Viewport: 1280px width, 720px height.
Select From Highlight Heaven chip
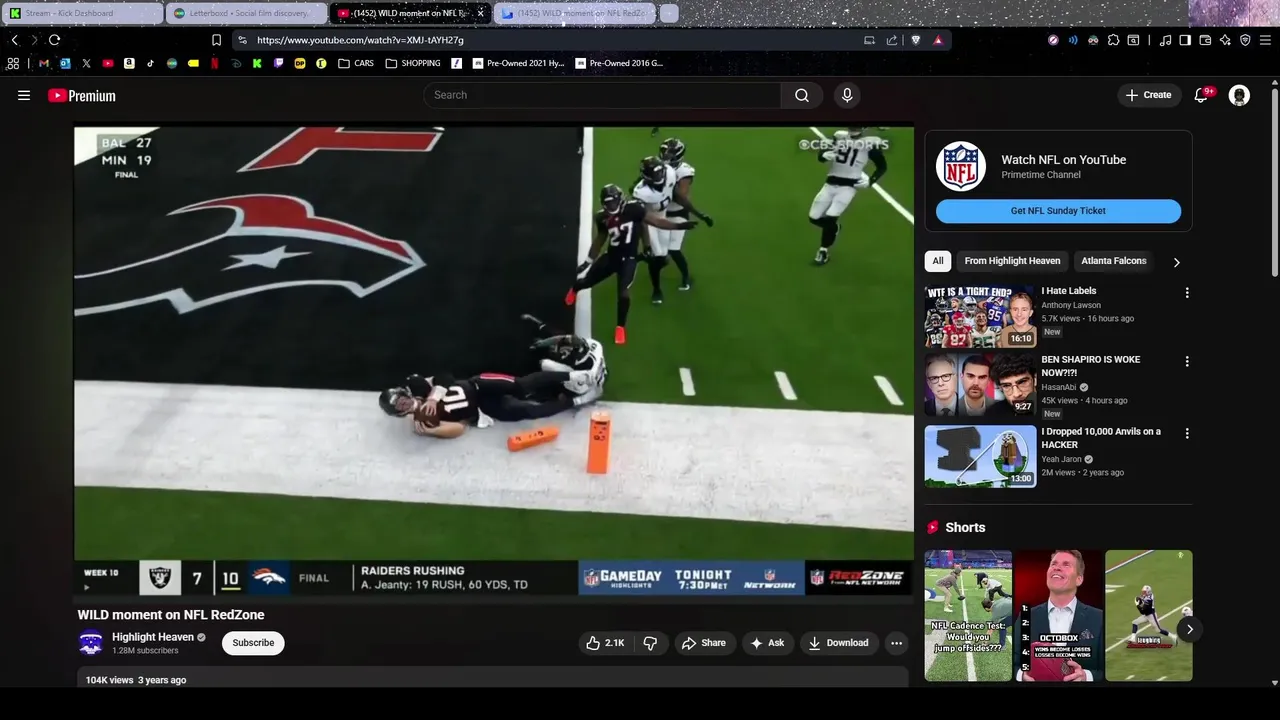click(x=1012, y=261)
